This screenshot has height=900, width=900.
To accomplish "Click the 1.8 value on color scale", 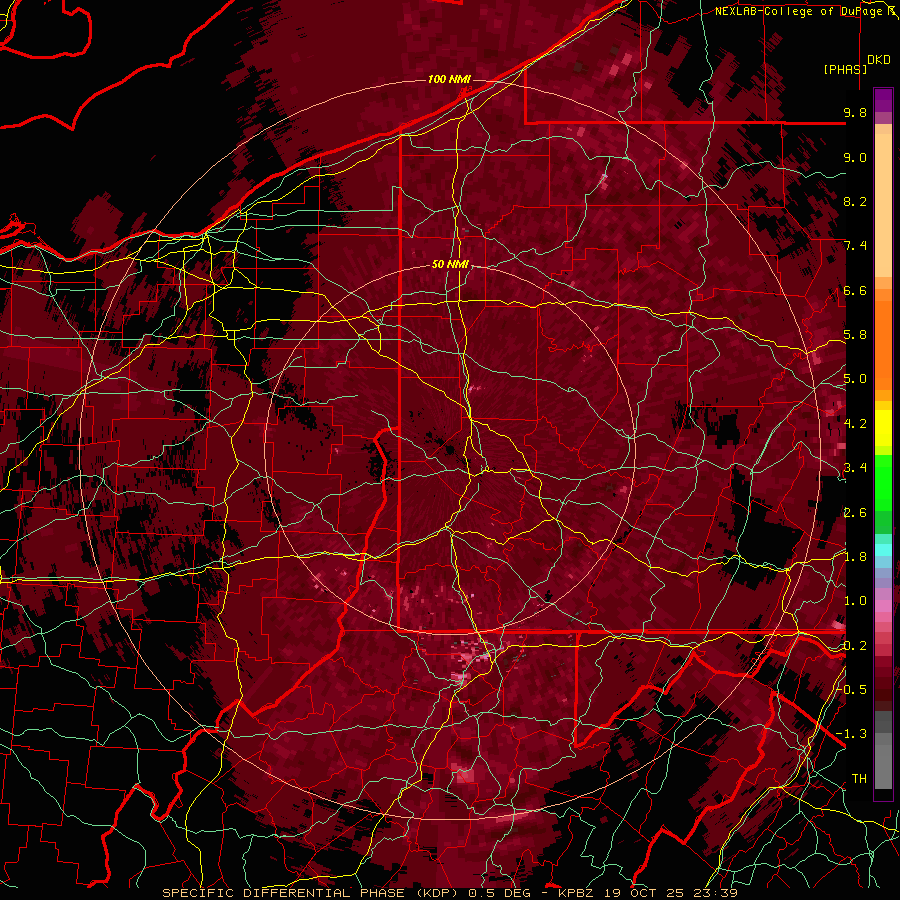I will [x=855, y=557].
